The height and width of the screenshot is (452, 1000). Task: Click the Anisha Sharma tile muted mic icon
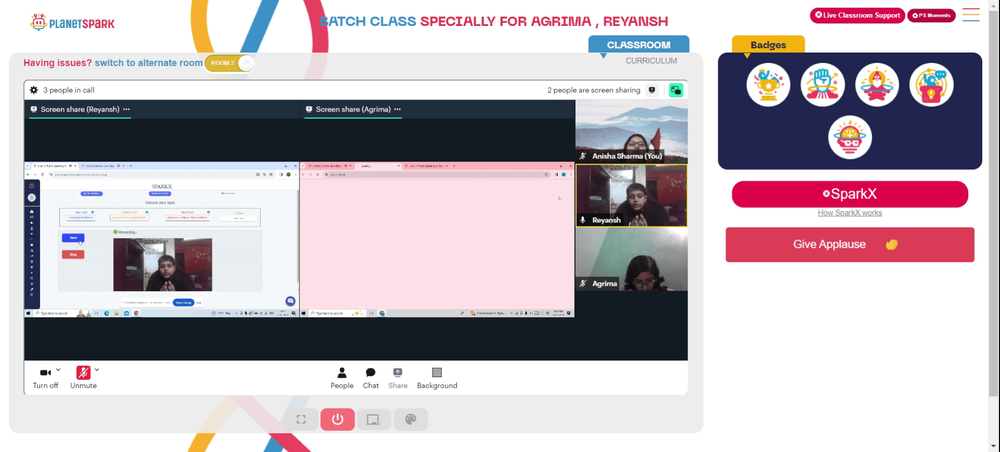(582, 156)
